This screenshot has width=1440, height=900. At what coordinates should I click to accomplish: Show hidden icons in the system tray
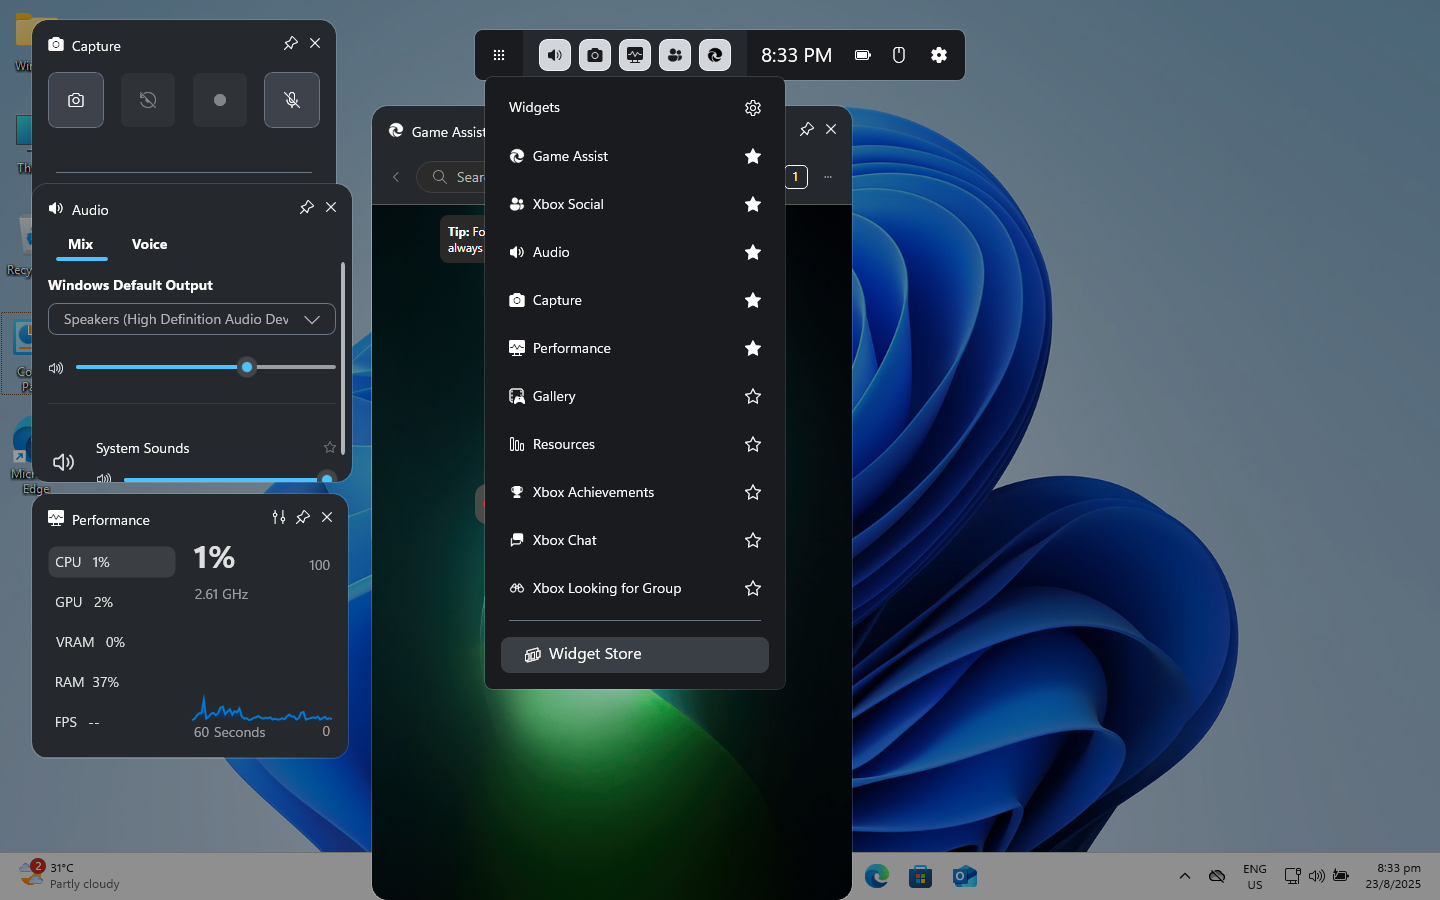click(1185, 876)
